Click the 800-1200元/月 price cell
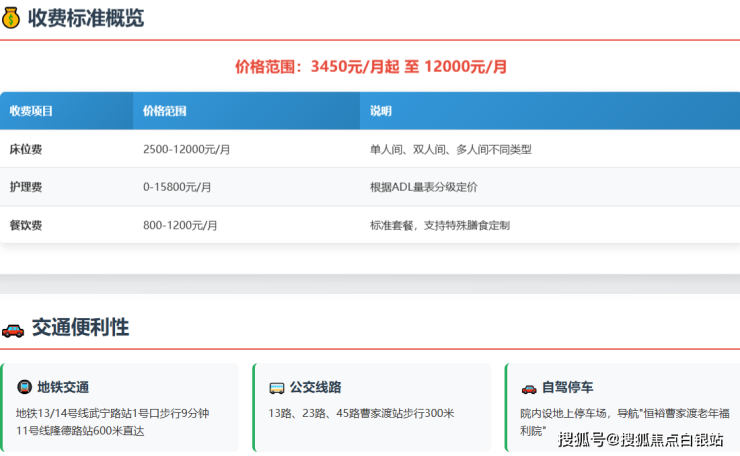 180,225
